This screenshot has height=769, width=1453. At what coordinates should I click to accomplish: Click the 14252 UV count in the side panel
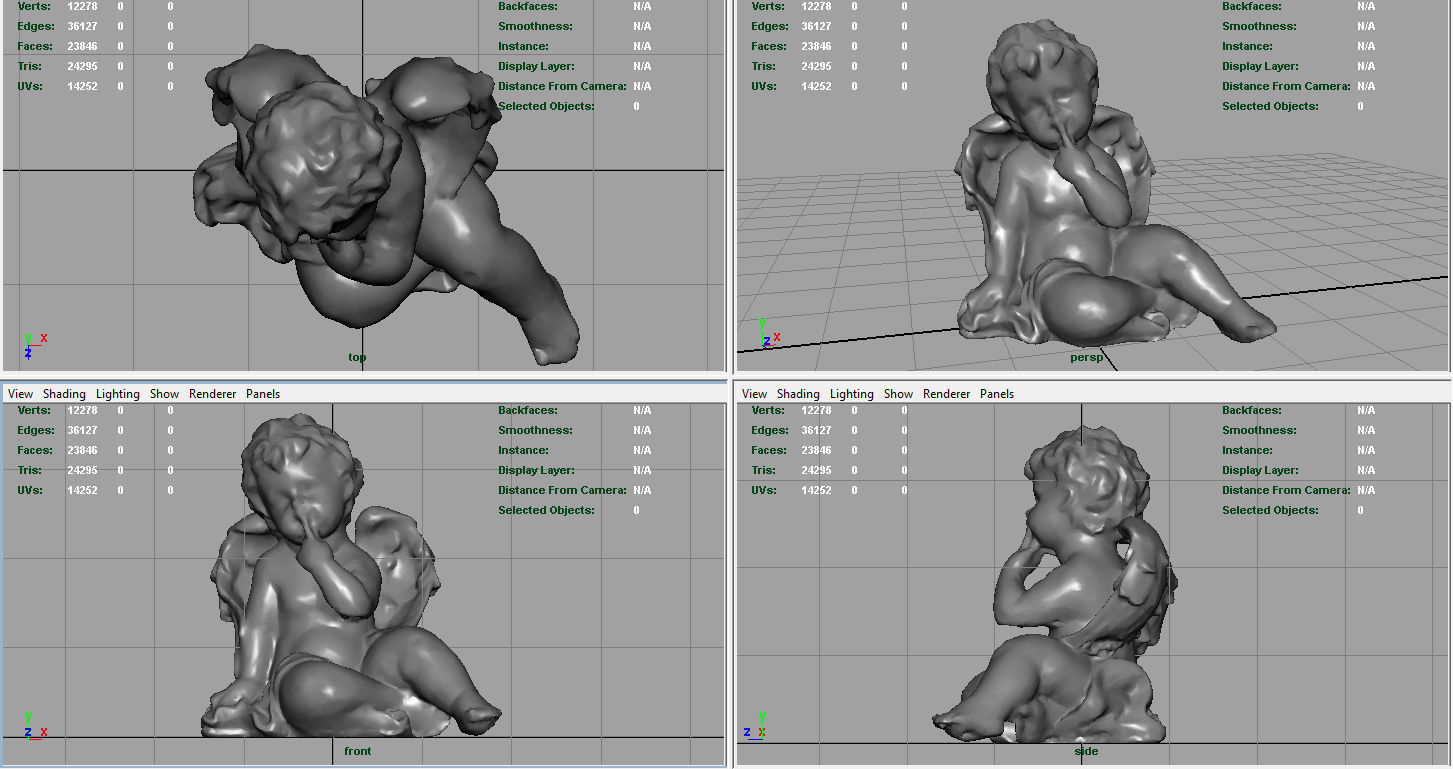[816, 490]
